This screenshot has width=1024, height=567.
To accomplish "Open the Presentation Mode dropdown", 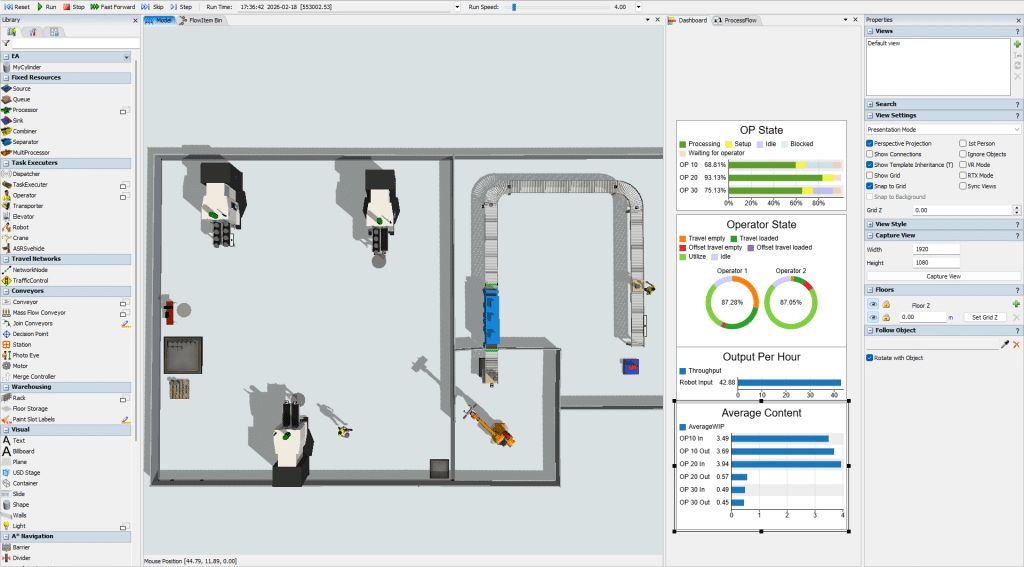I will tap(943, 129).
